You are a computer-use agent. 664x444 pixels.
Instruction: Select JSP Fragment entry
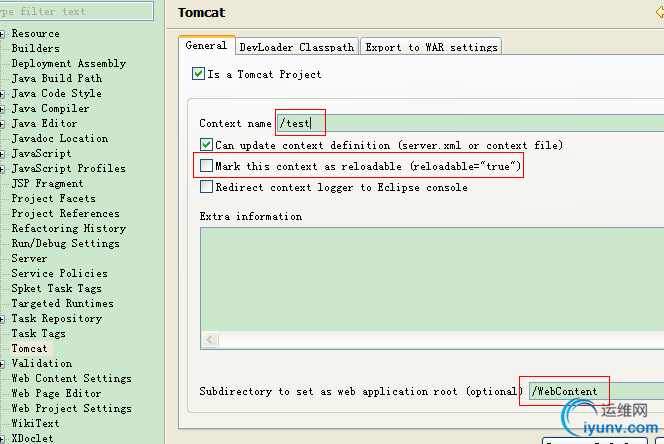point(47,183)
